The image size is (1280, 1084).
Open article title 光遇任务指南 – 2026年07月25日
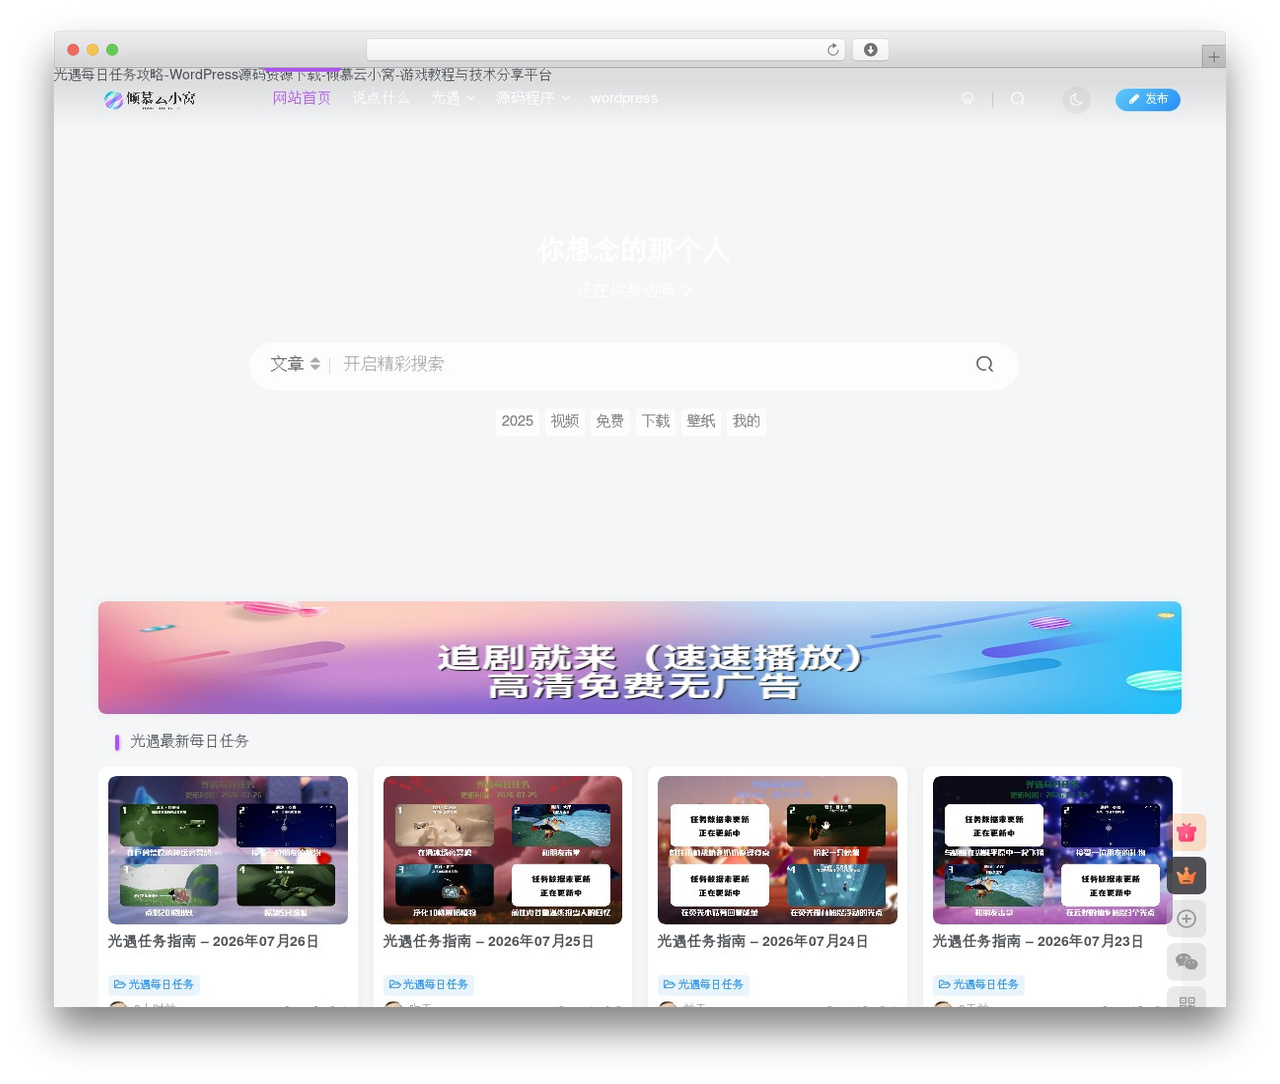tap(488, 941)
